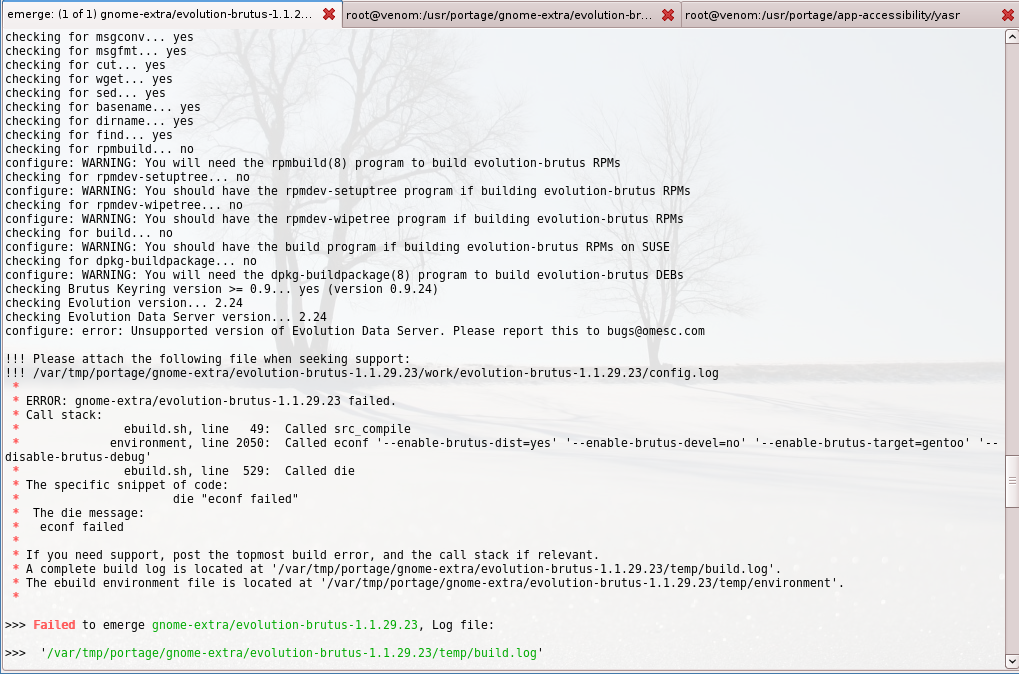Click the scrollbar down arrow
Viewport: 1019px width, 675px height.
pyautogui.click(x=1011, y=661)
